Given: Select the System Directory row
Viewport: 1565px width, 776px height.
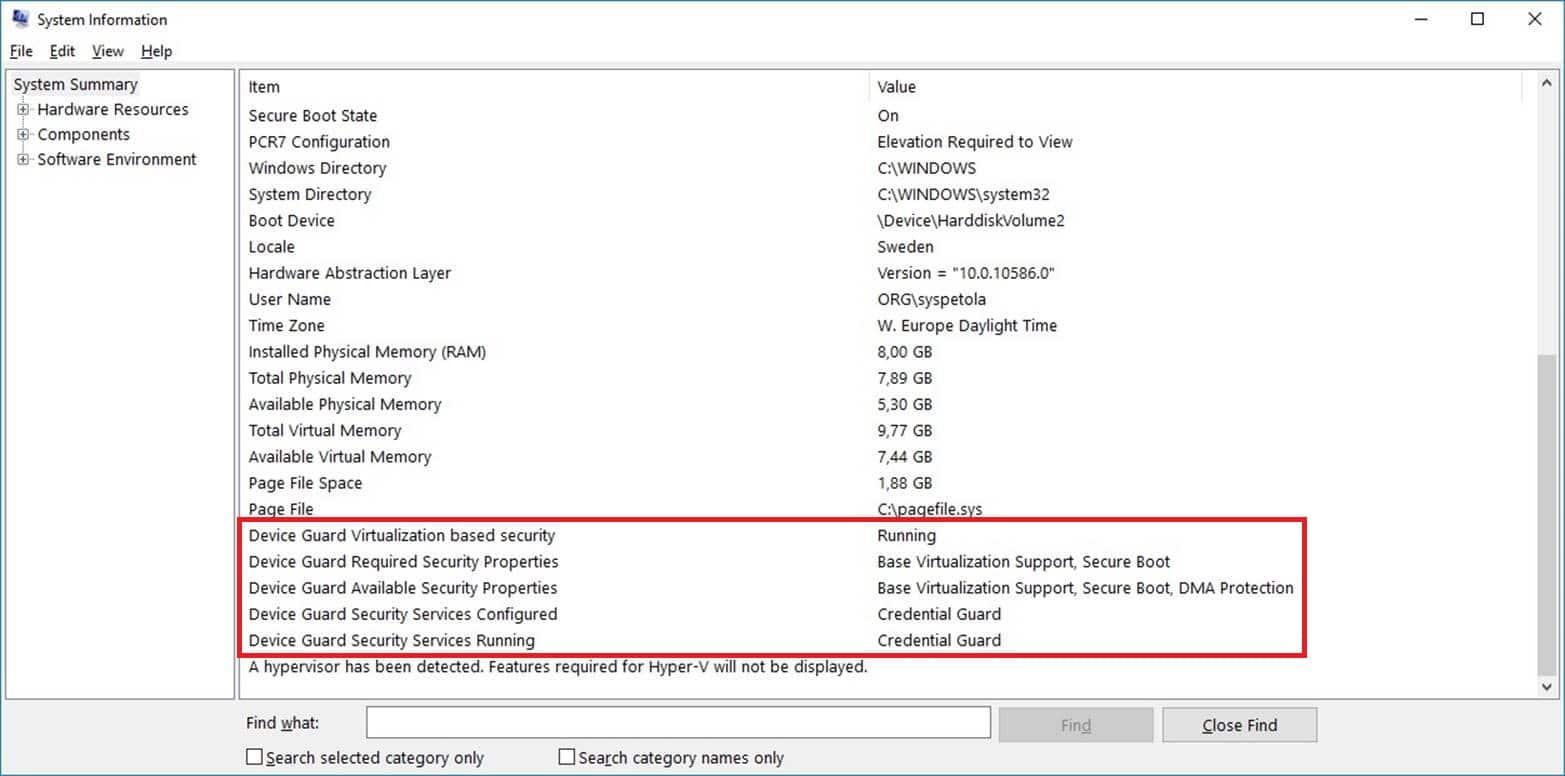Looking at the screenshot, I should tap(880, 194).
